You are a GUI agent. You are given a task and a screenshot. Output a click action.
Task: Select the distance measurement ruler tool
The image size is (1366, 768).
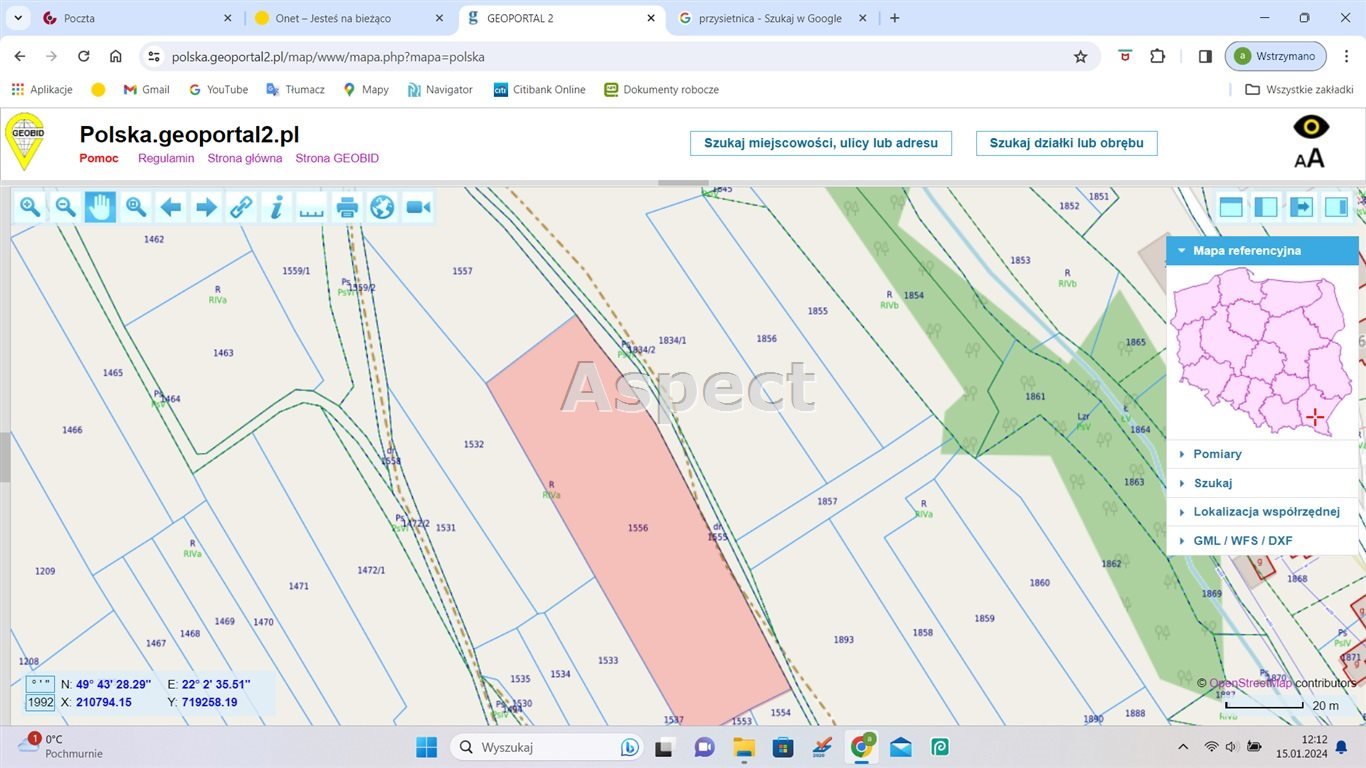tap(311, 207)
